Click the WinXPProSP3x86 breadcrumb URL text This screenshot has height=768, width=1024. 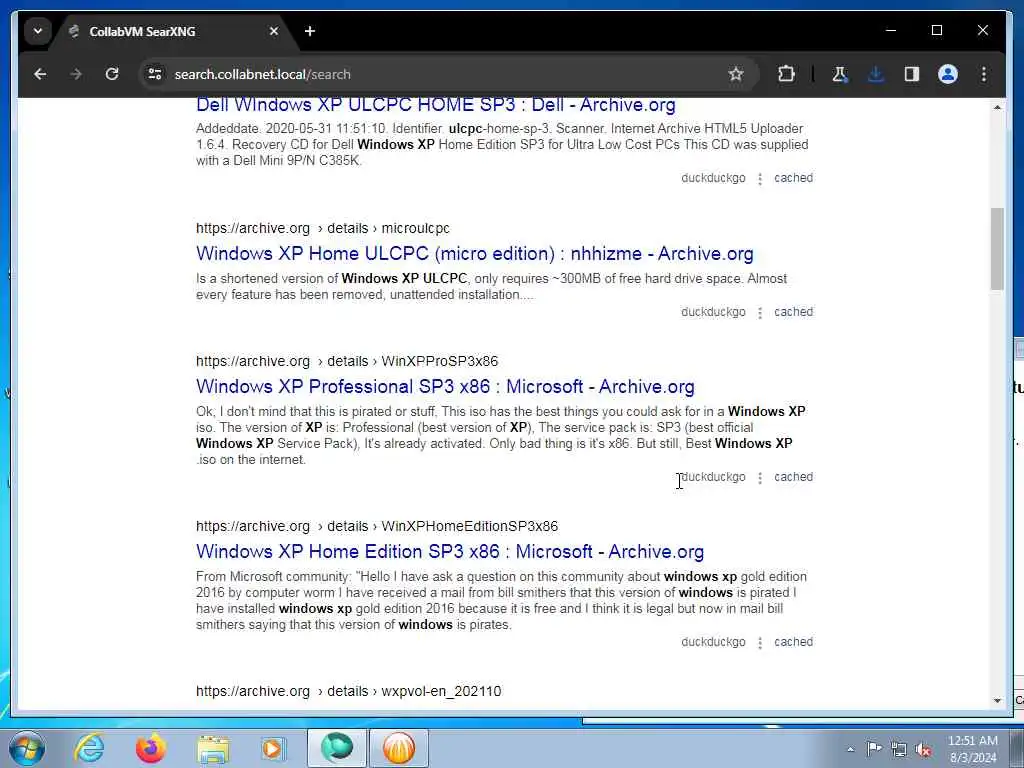click(x=347, y=361)
